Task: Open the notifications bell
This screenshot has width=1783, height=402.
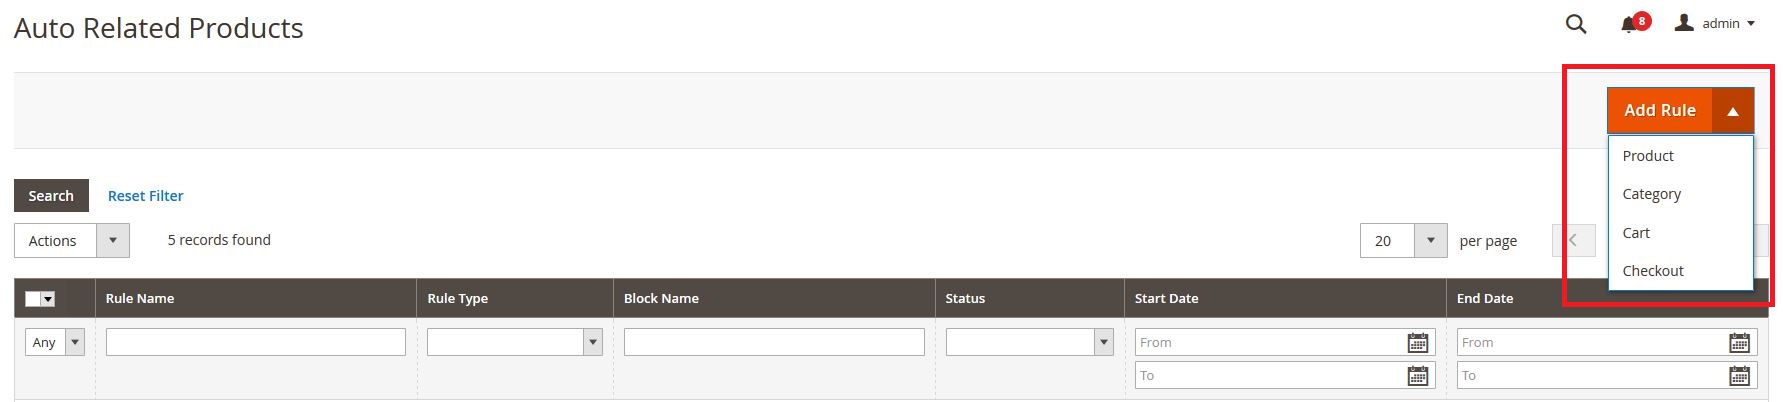Action: click(x=1630, y=24)
